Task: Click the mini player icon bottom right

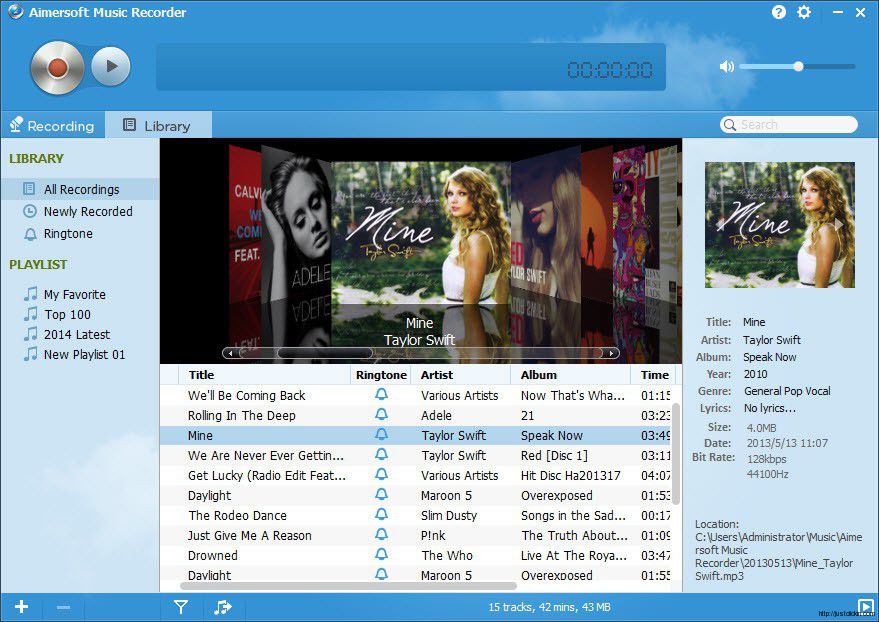Action: pyautogui.click(x=865, y=606)
